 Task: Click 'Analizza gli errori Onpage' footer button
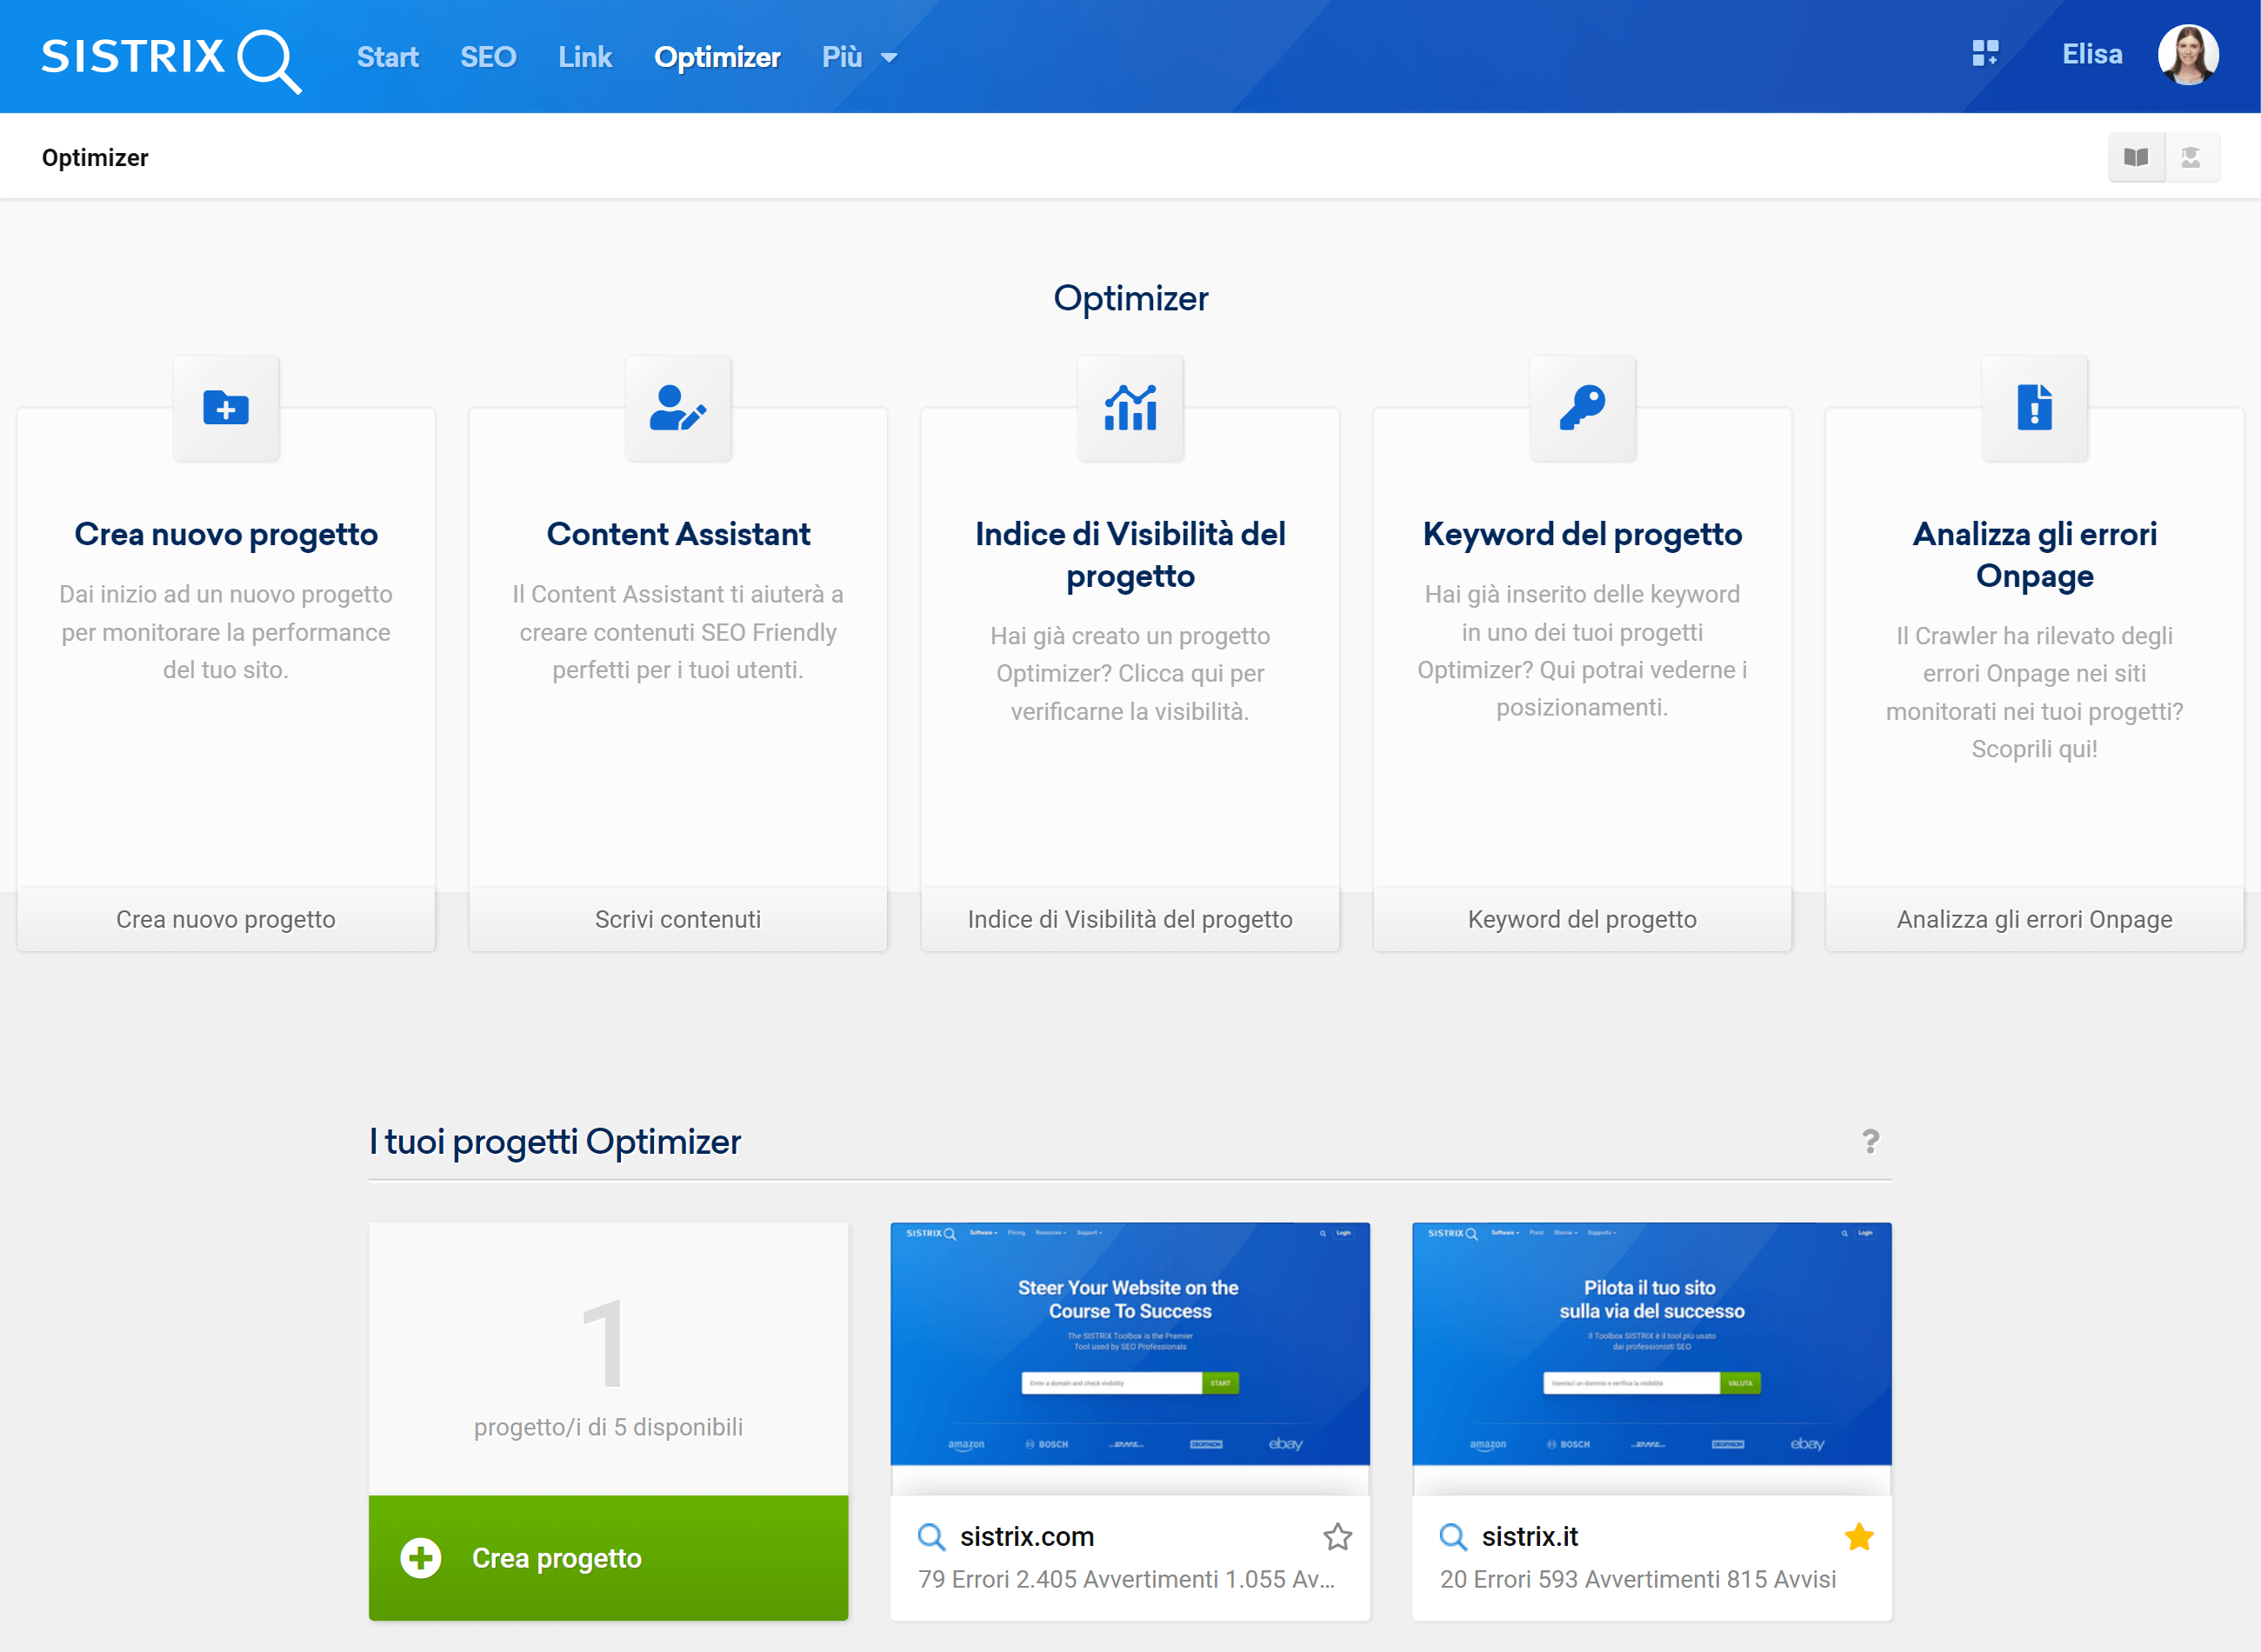tap(2034, 919)
